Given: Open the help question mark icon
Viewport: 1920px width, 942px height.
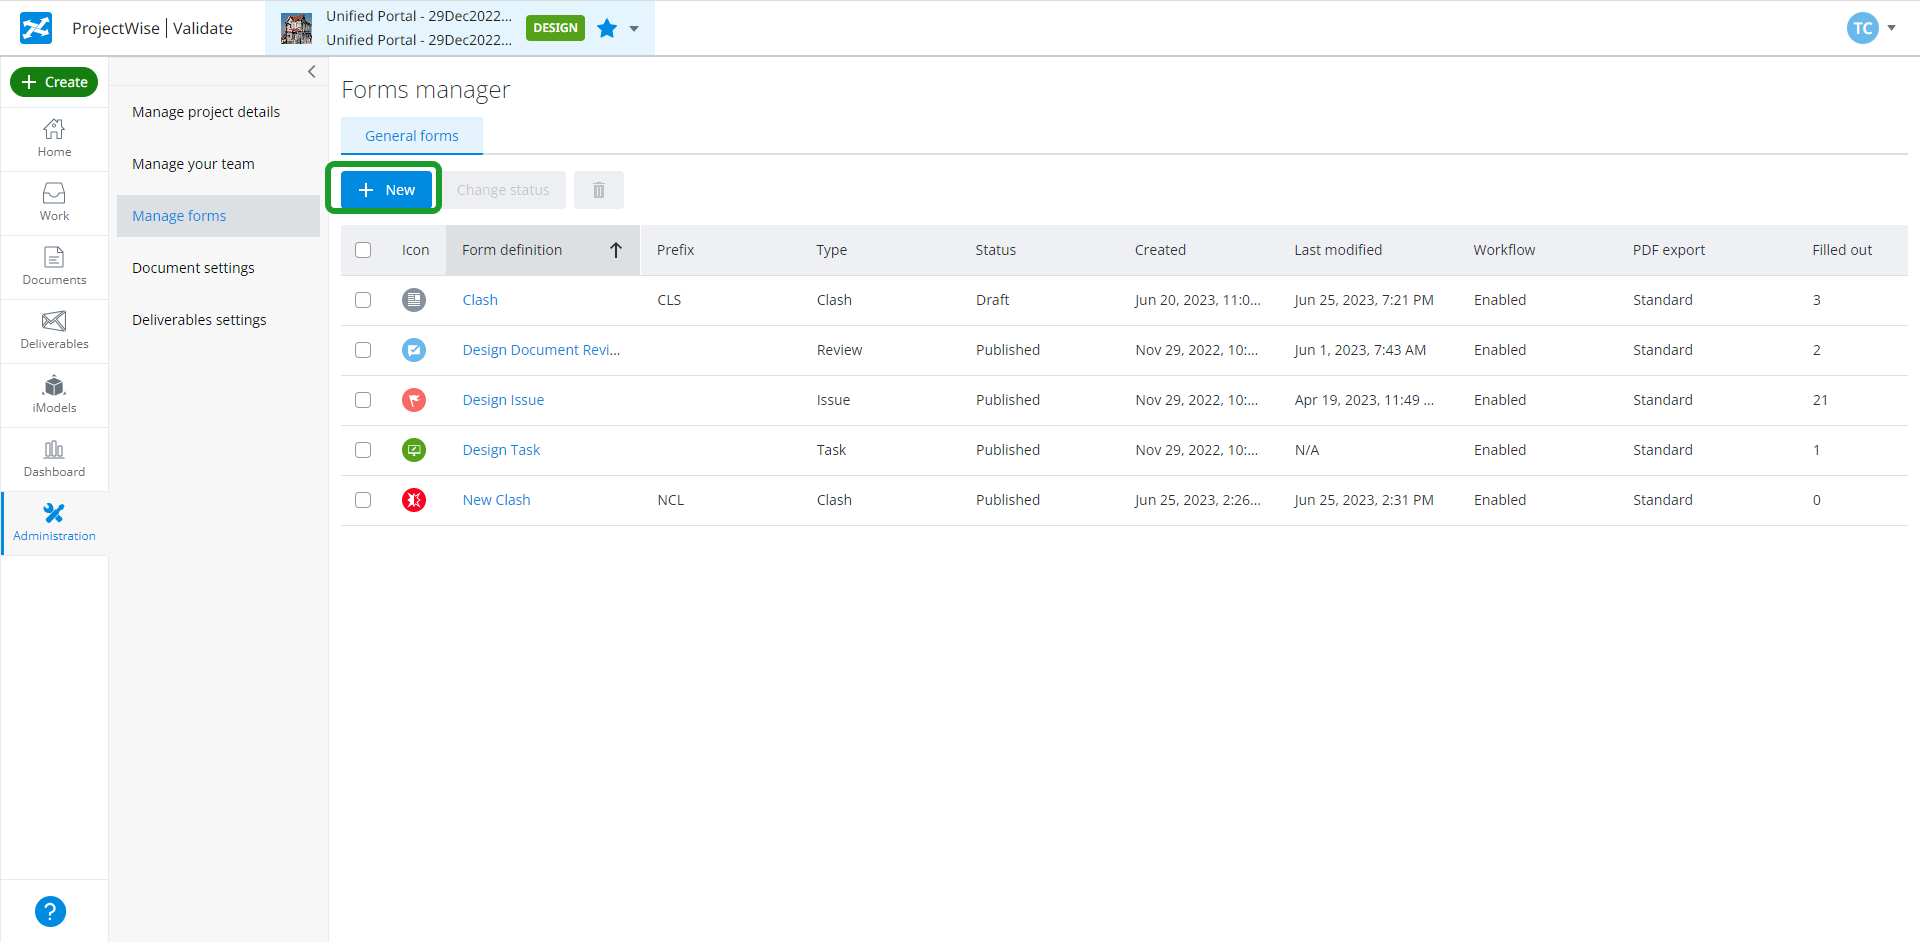Looking at the screenshot, I should pos(50,911).
